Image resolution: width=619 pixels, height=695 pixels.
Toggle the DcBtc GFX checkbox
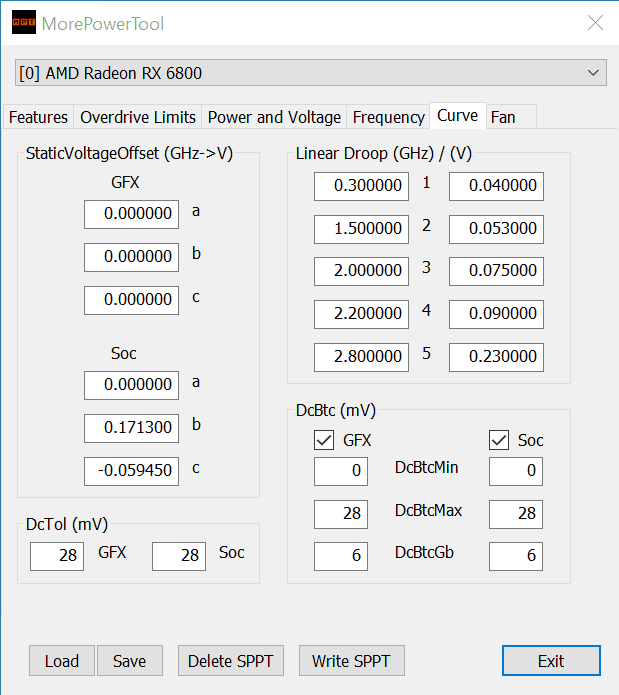tap(324, 440)
